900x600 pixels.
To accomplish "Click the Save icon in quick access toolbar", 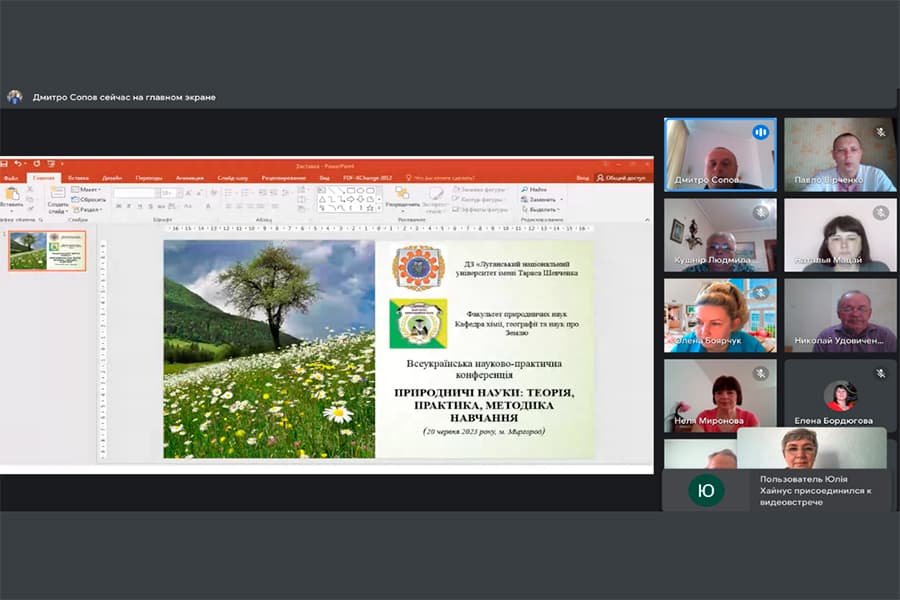I will click(5, 164).
